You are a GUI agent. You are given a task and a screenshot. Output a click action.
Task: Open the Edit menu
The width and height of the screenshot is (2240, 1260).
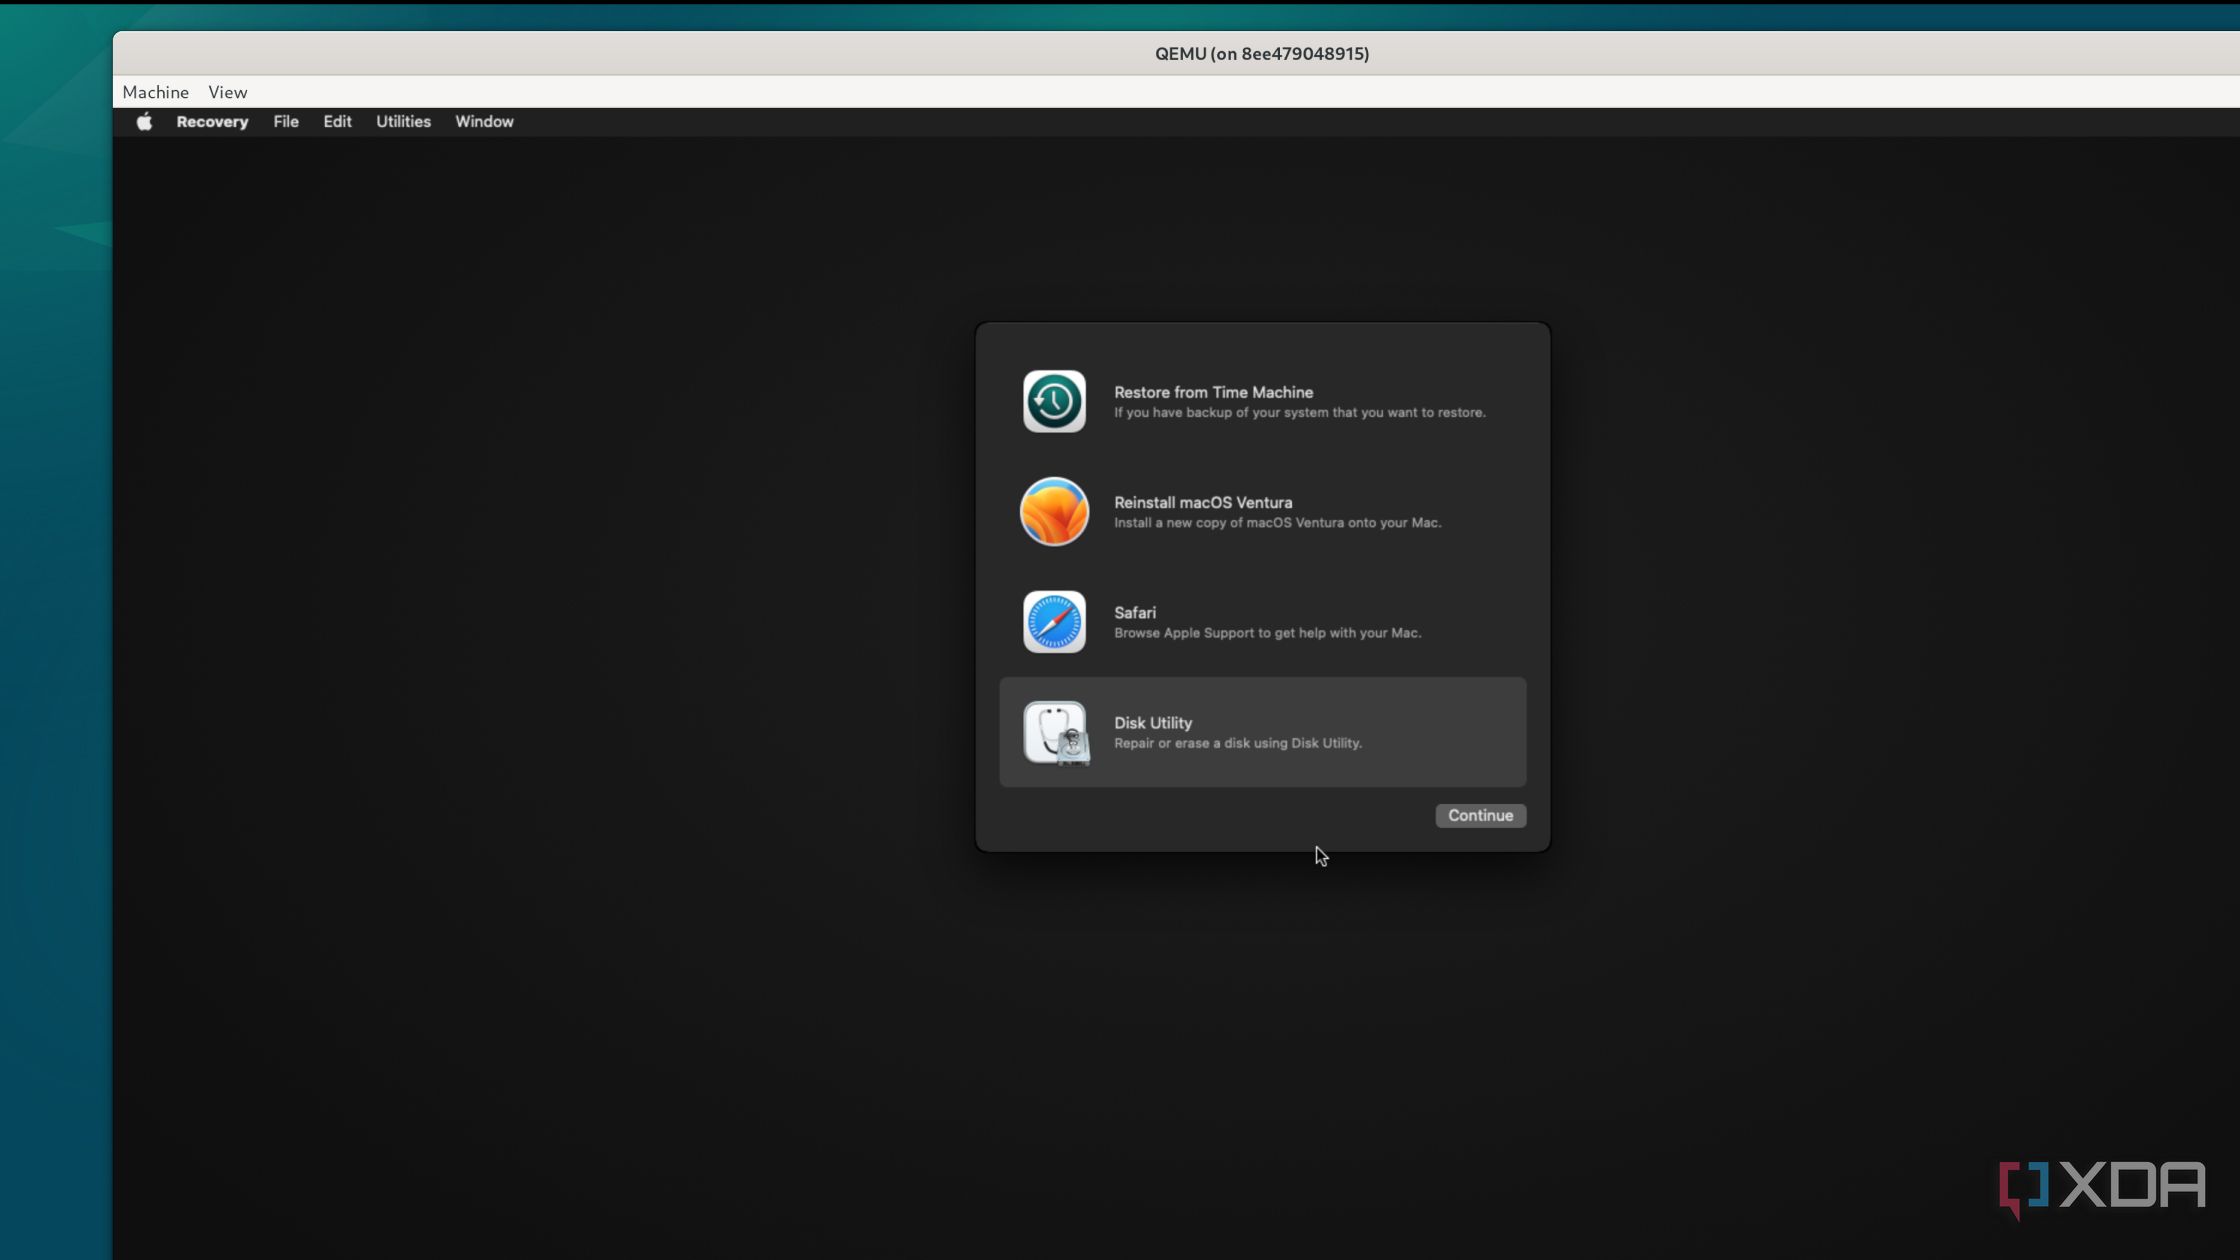coord(337,121)
